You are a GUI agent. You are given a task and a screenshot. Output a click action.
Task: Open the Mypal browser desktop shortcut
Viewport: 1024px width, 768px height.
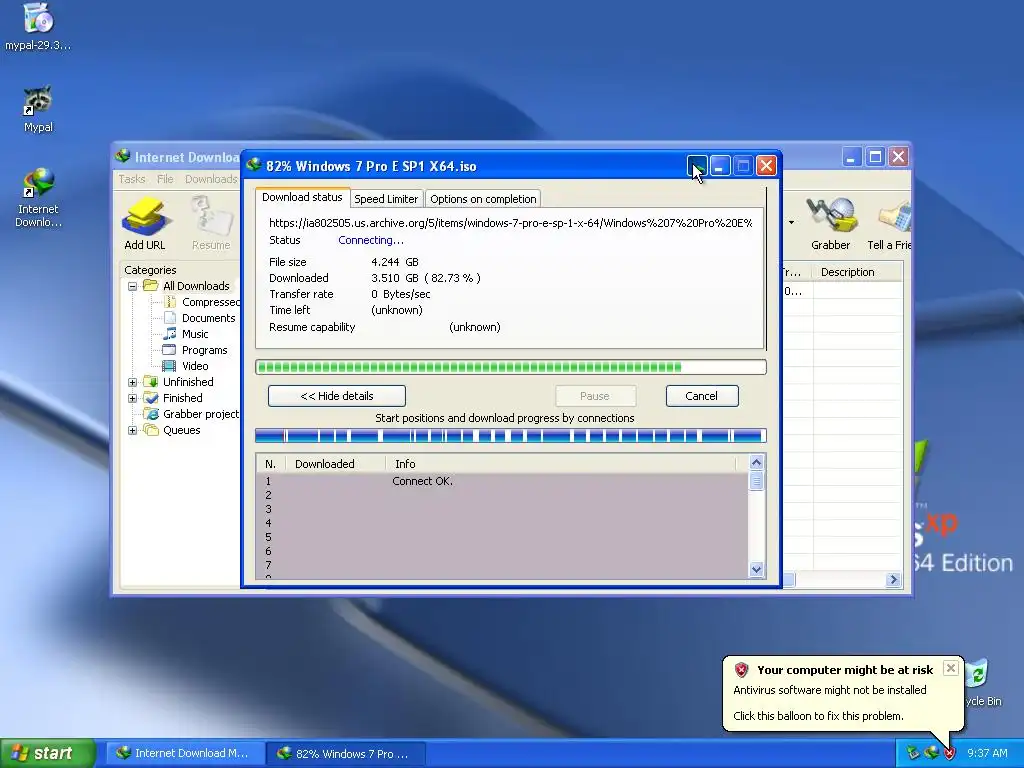pos(38,108)
